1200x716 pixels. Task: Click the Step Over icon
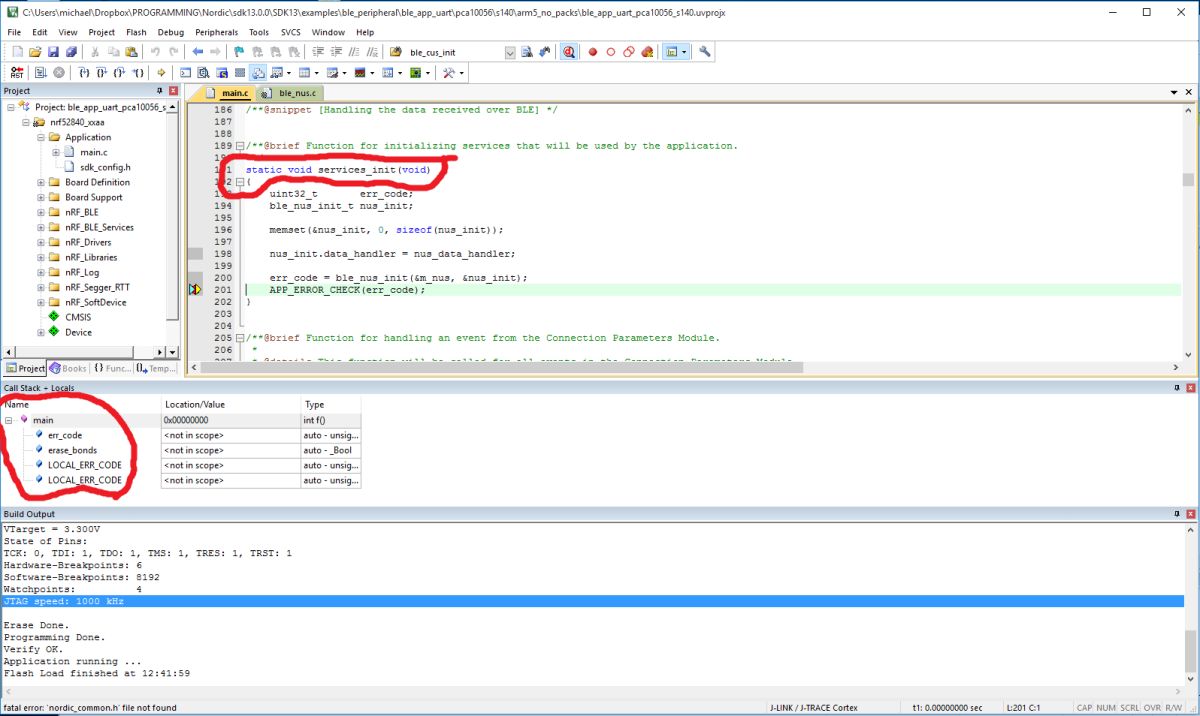pyautogui.click(x=102, y=73)
